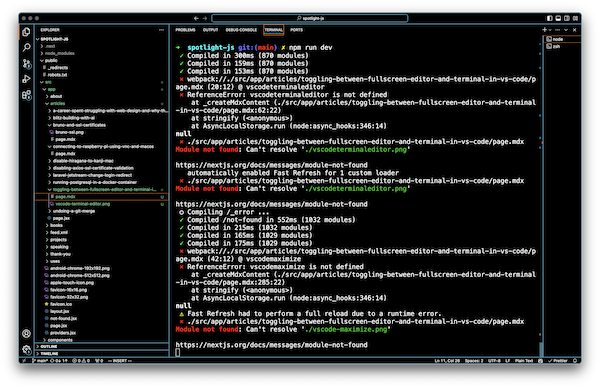Go back with the title bar arrow
This screenshot has width=600, height=388.
tap(196, 18)
